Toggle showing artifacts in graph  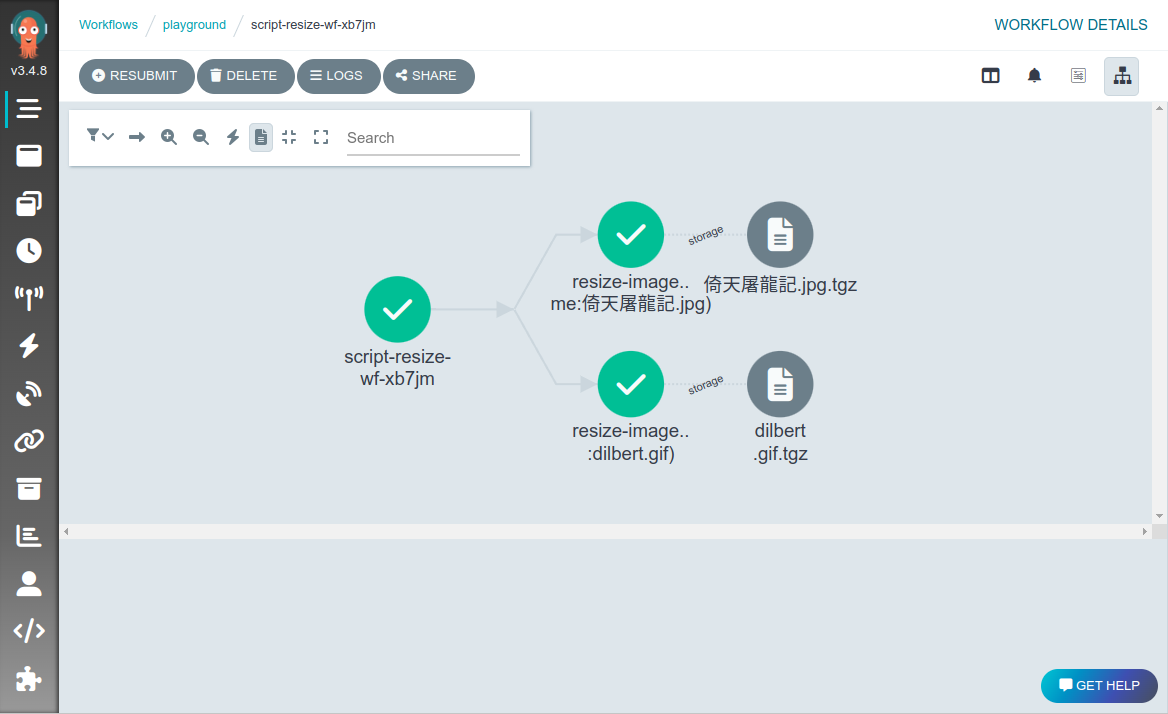(261, 137)
